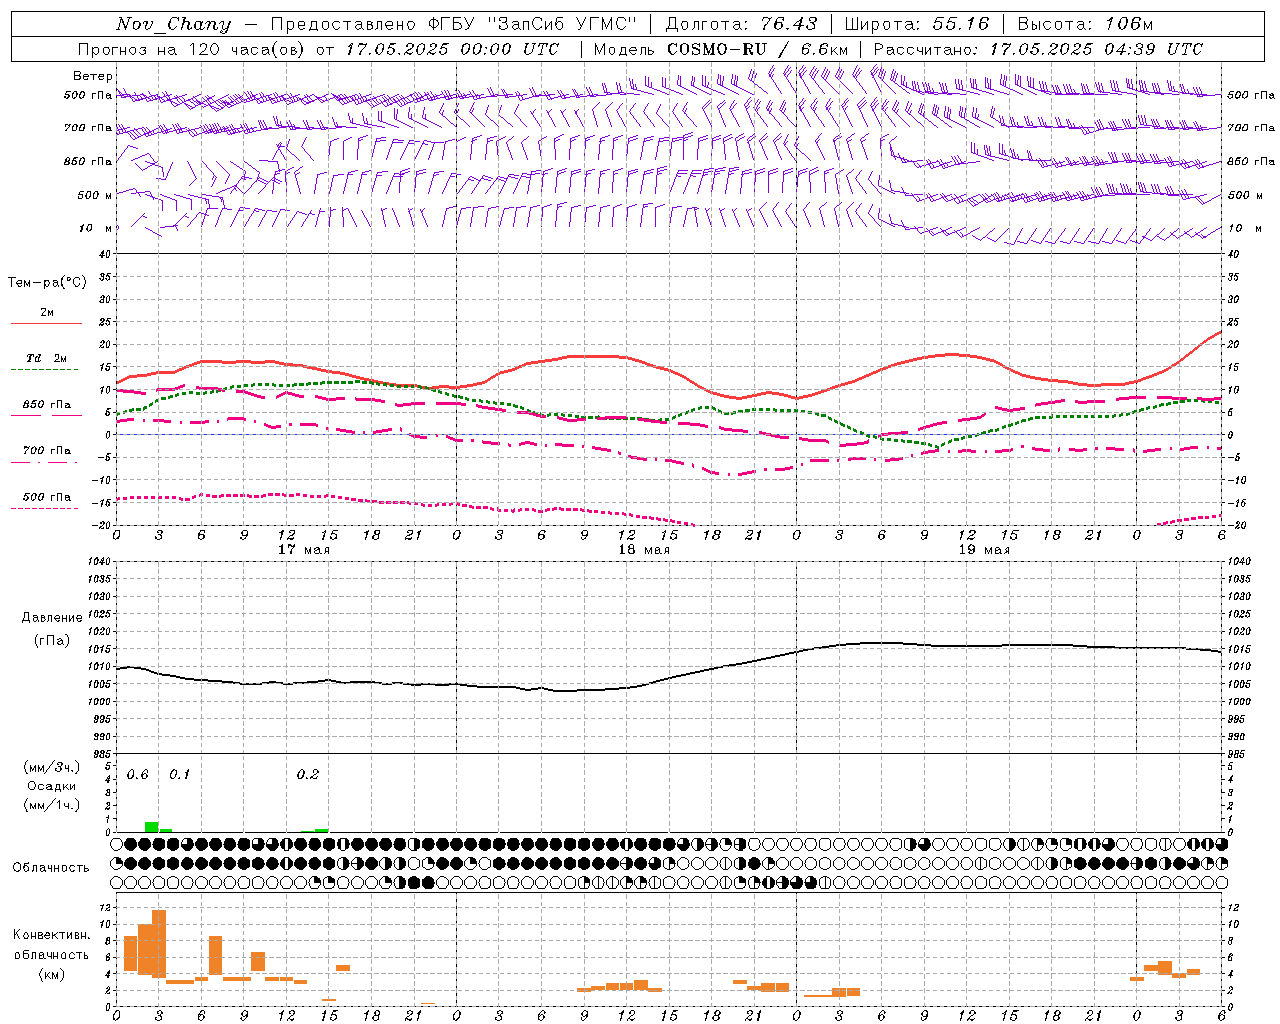Click the red solid line sample under '2м'
This screenshot has width=1280, height=1024.
click(x=46, y=324)
